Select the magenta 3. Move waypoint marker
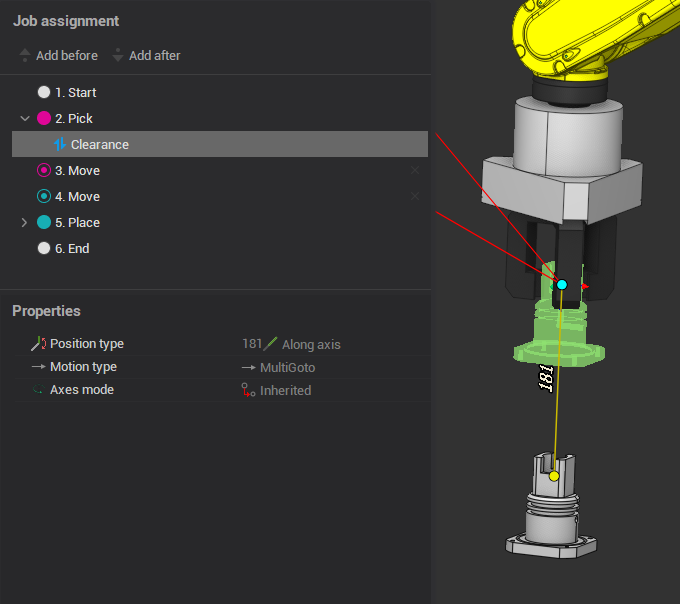The image size is (680, 604). (x=44, y=171)
